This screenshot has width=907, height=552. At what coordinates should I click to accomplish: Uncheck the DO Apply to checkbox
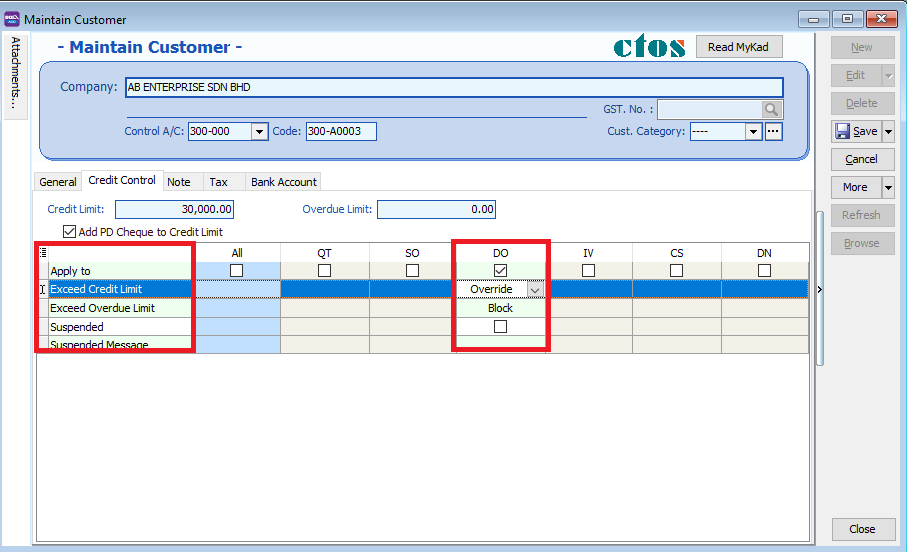pyautogui.click(x=501, y=271)
